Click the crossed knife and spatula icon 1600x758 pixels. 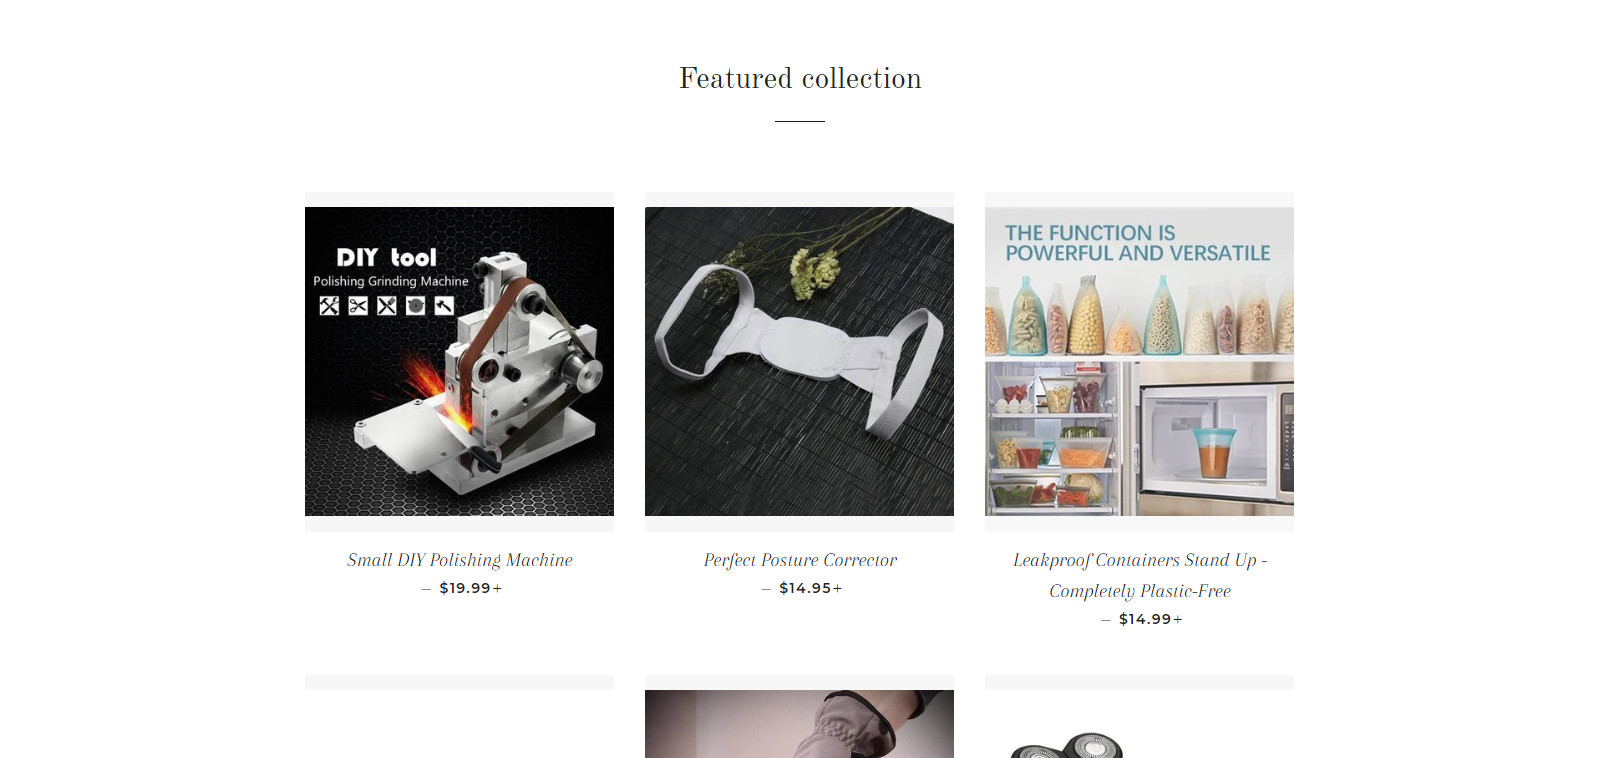[x=387, y=306]
